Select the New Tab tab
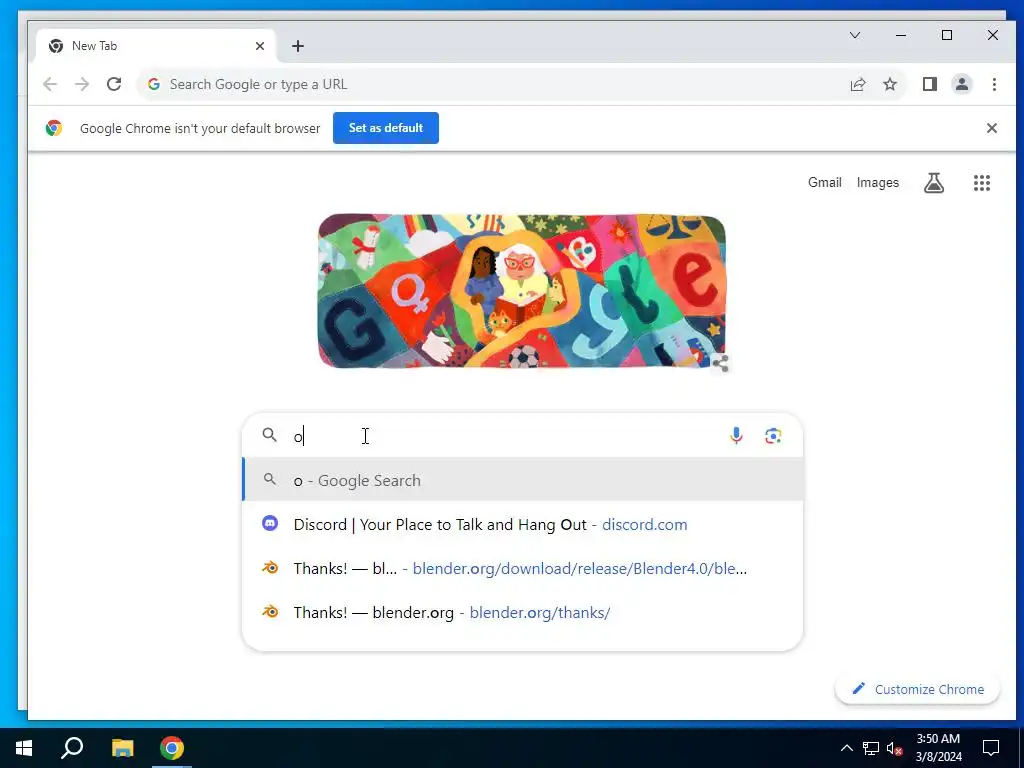This screenshot has width=1024, height=768. 157,46
